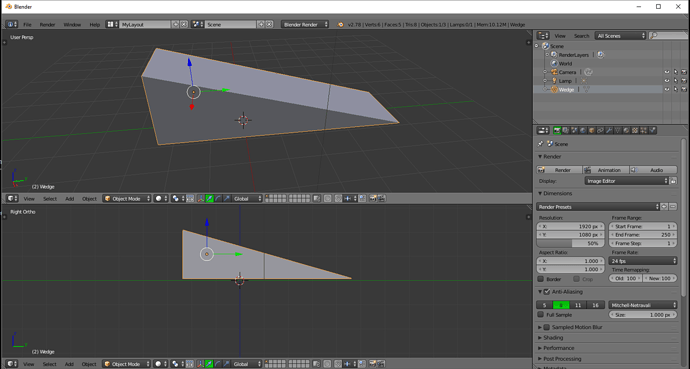Open Image Editor display dropdown

click(626, 181)
